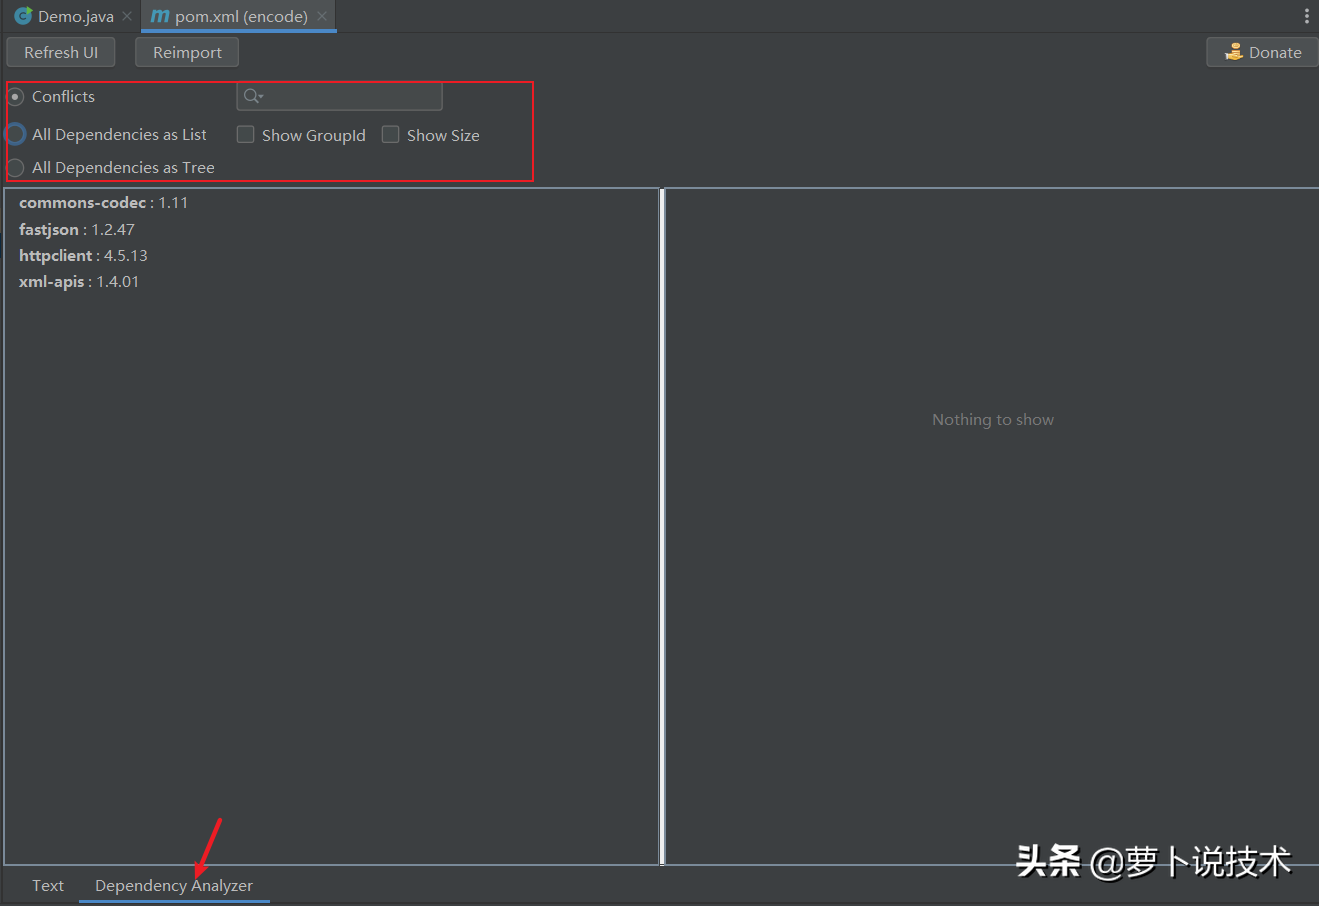Select All Dependencies as List option
Viewport: 1319px width, 906px height.
coord(16,134)
